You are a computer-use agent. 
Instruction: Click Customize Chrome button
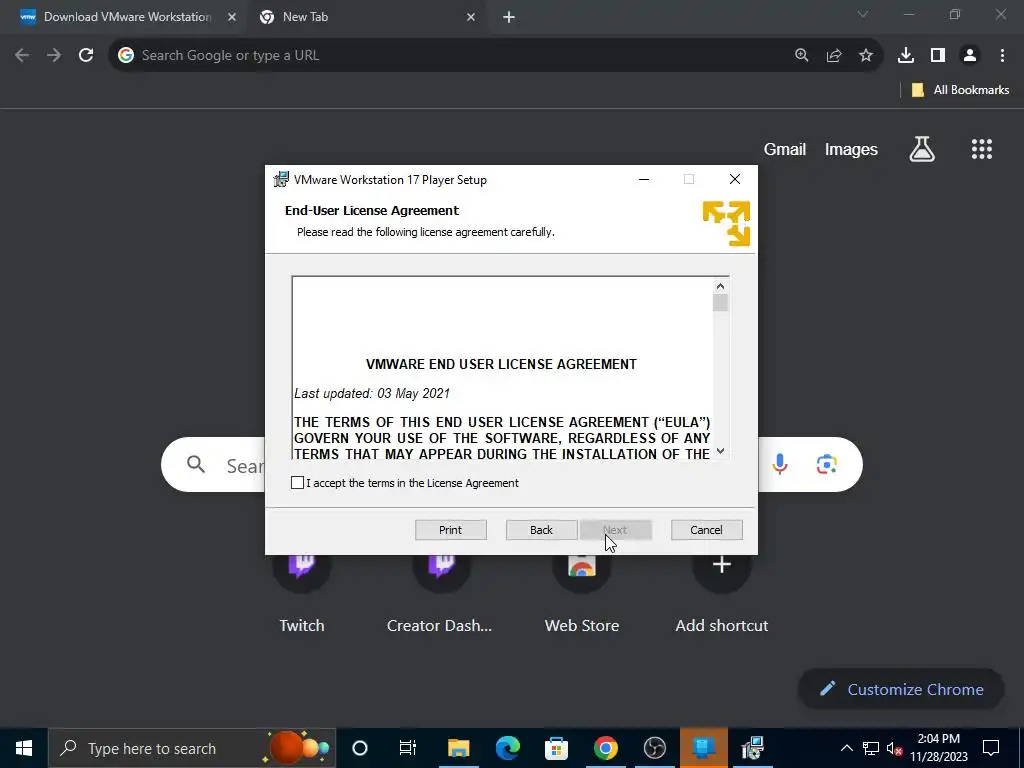[x=901, y=689]
